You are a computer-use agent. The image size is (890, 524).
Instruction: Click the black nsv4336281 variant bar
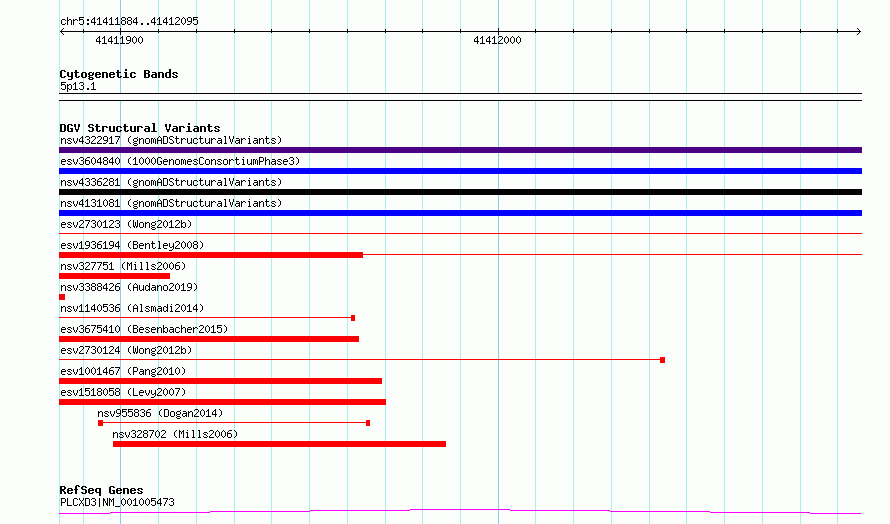click(x=460, y=192)
